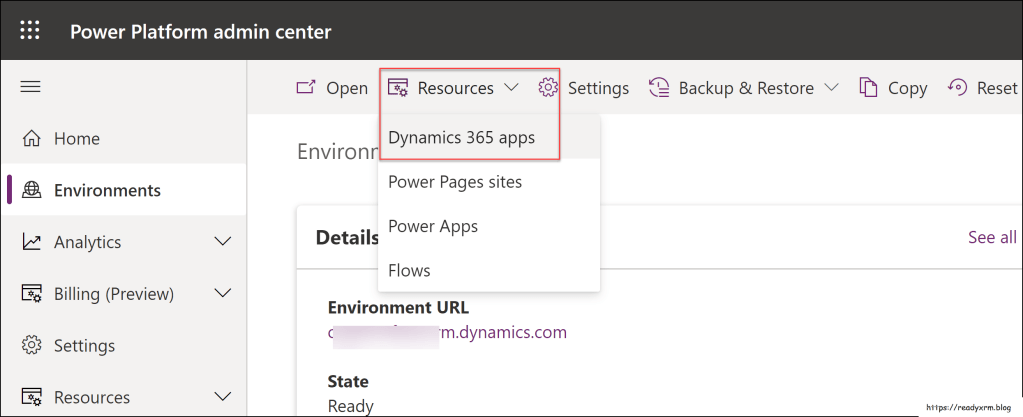This screenshot has height=417, width=1023.
Task: Click the Analytics chart icon
Action: click(32, 242)
